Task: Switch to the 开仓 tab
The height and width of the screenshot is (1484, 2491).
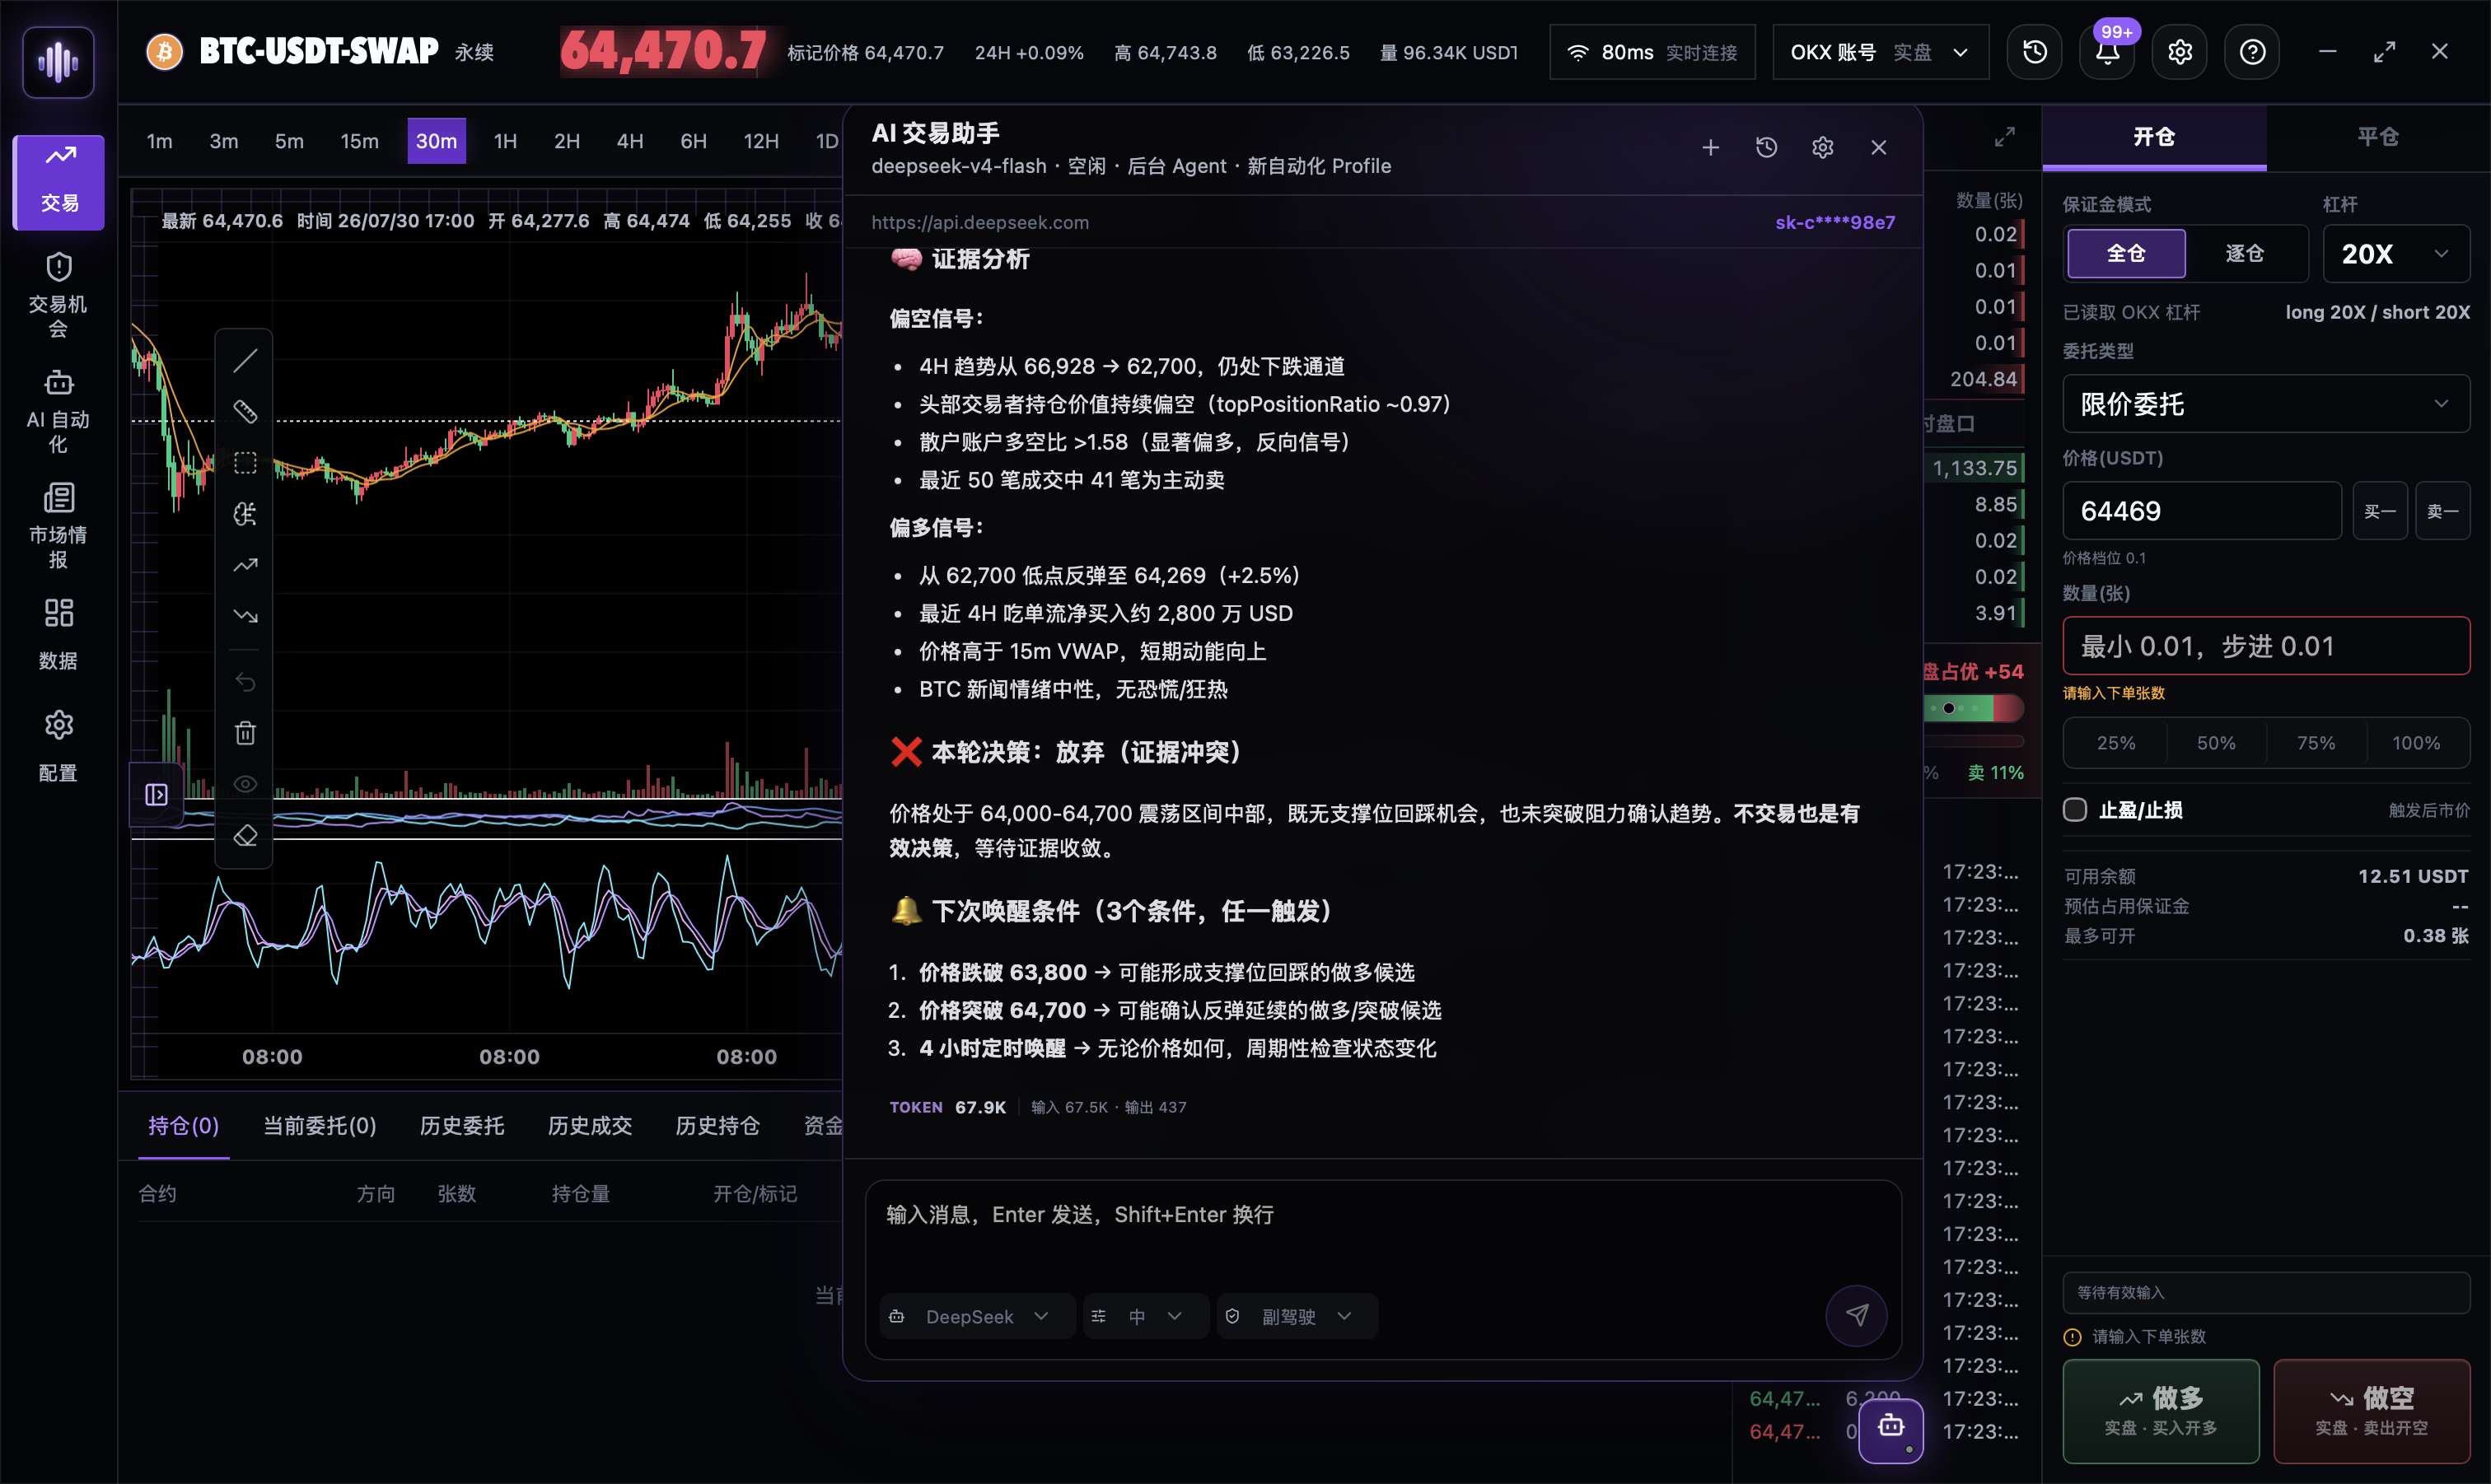Action: point(2154,137)
